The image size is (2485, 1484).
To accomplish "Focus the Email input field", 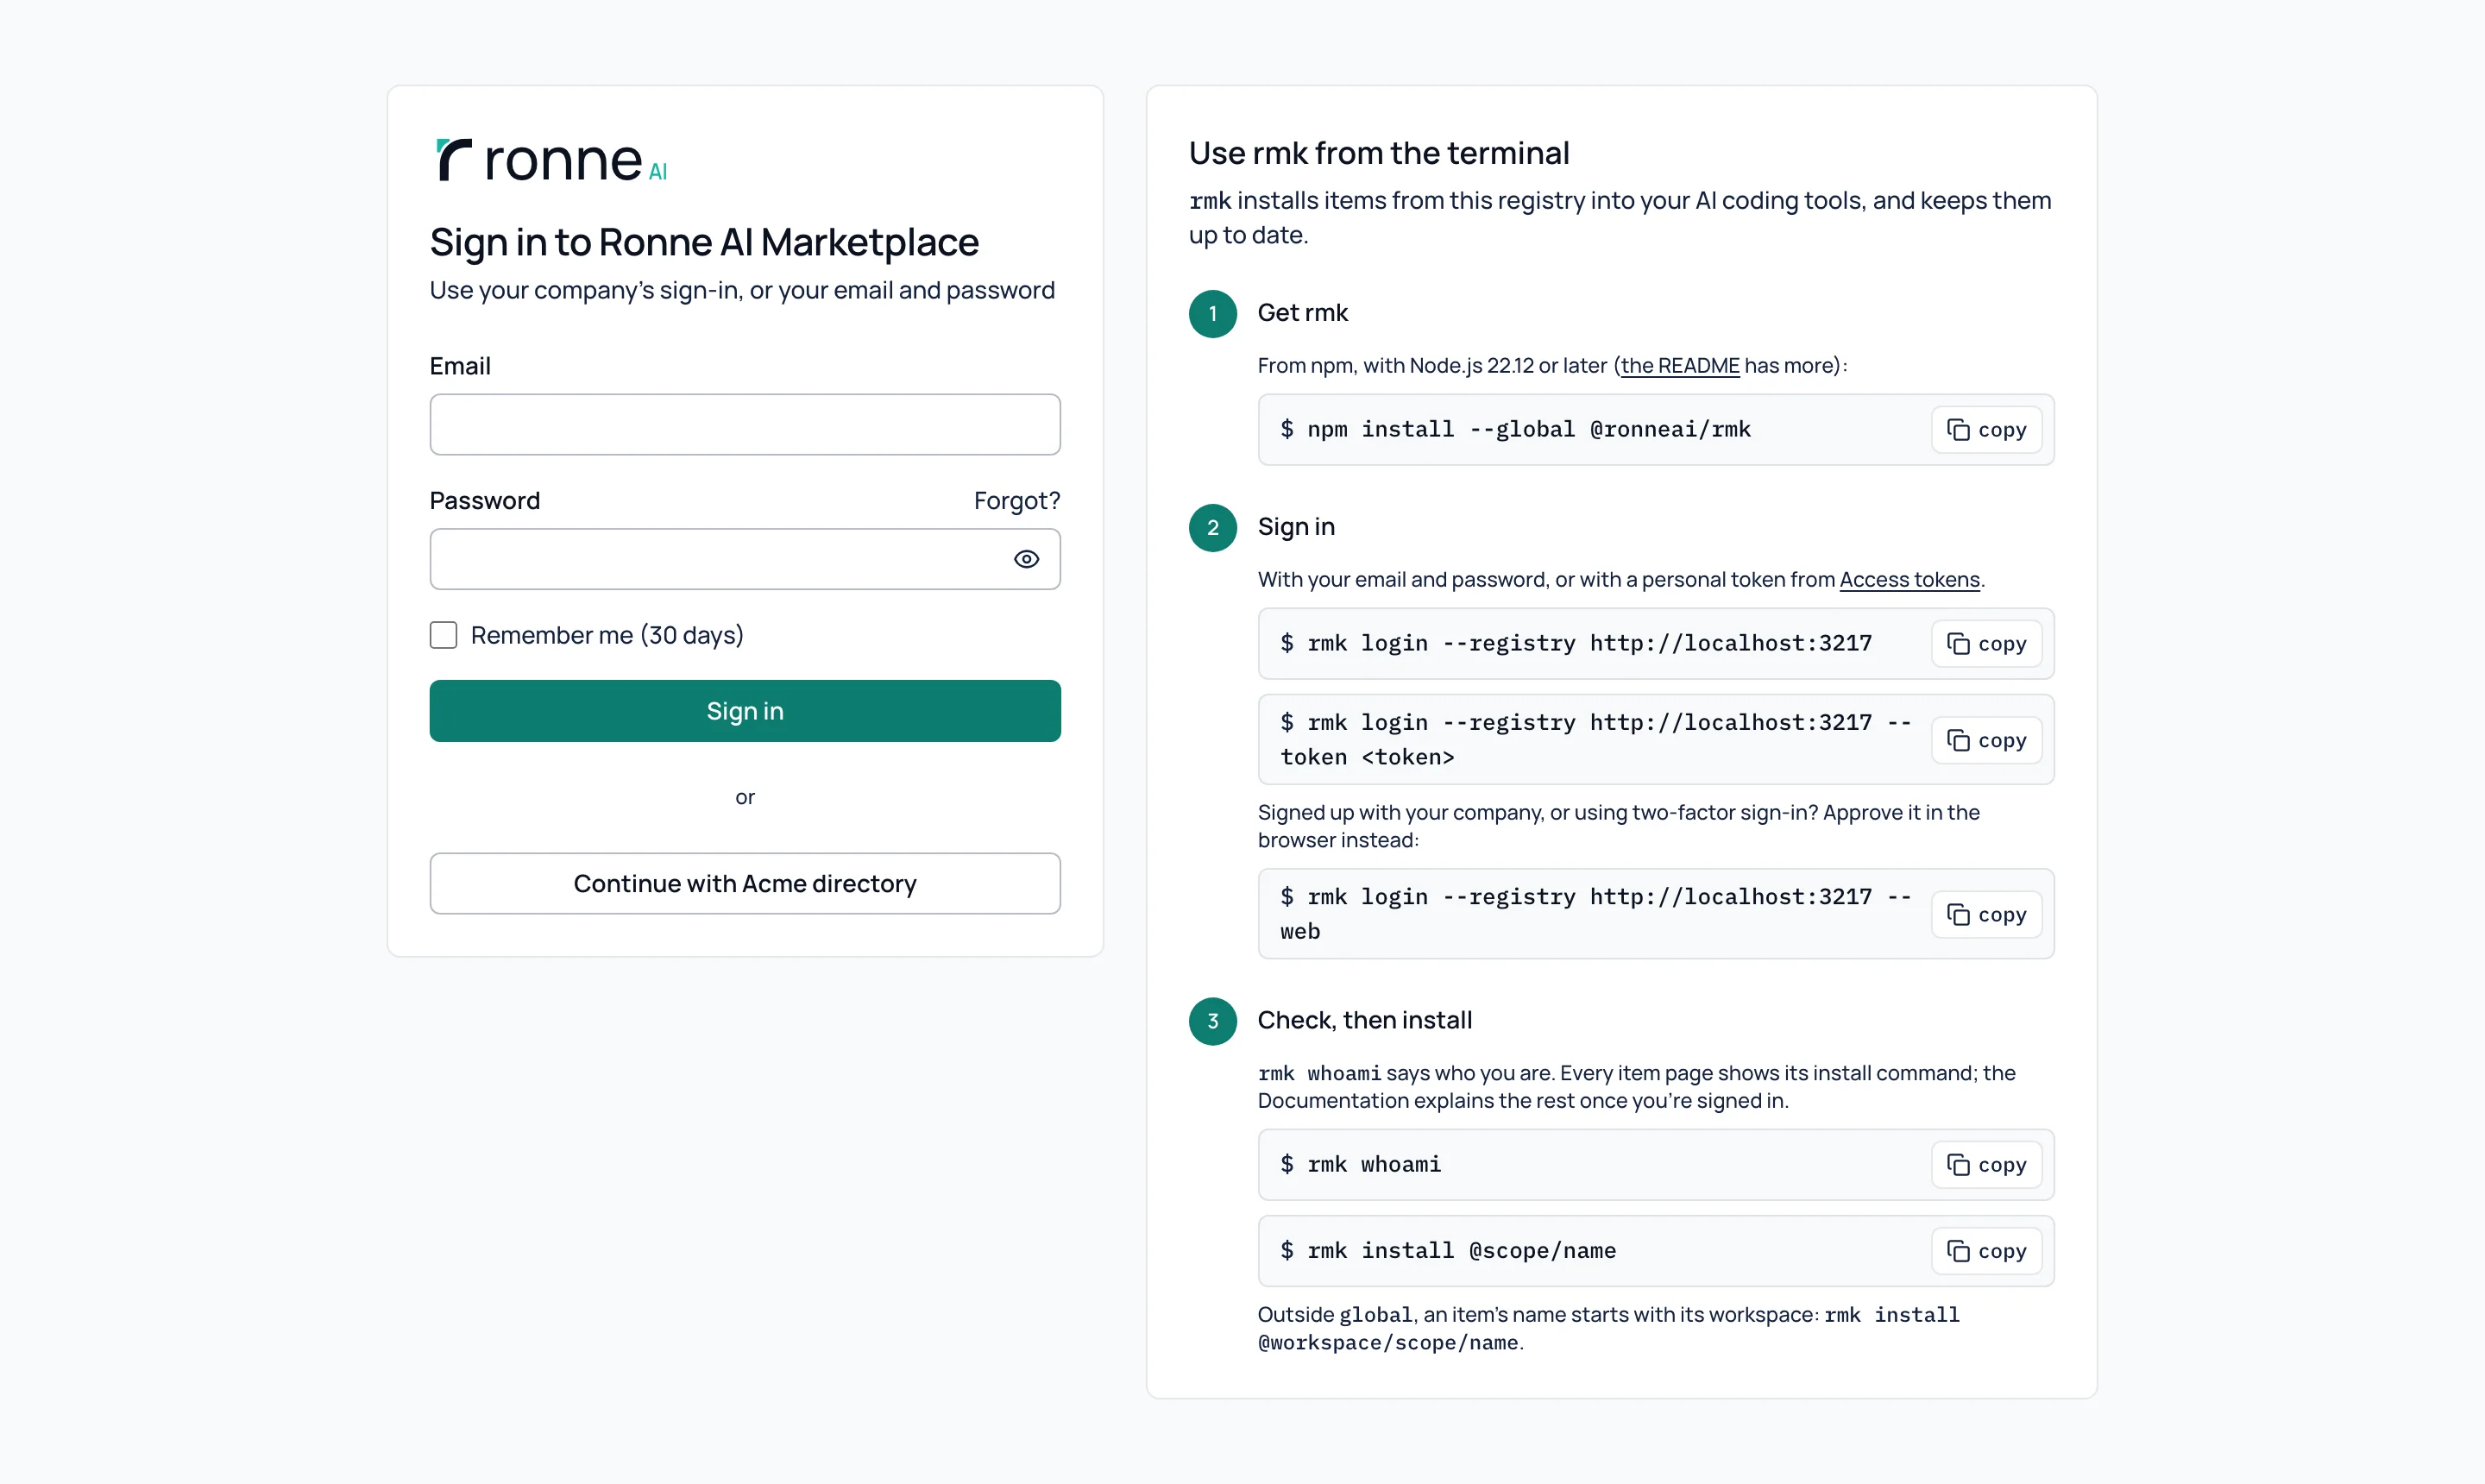I will (745, 424).
